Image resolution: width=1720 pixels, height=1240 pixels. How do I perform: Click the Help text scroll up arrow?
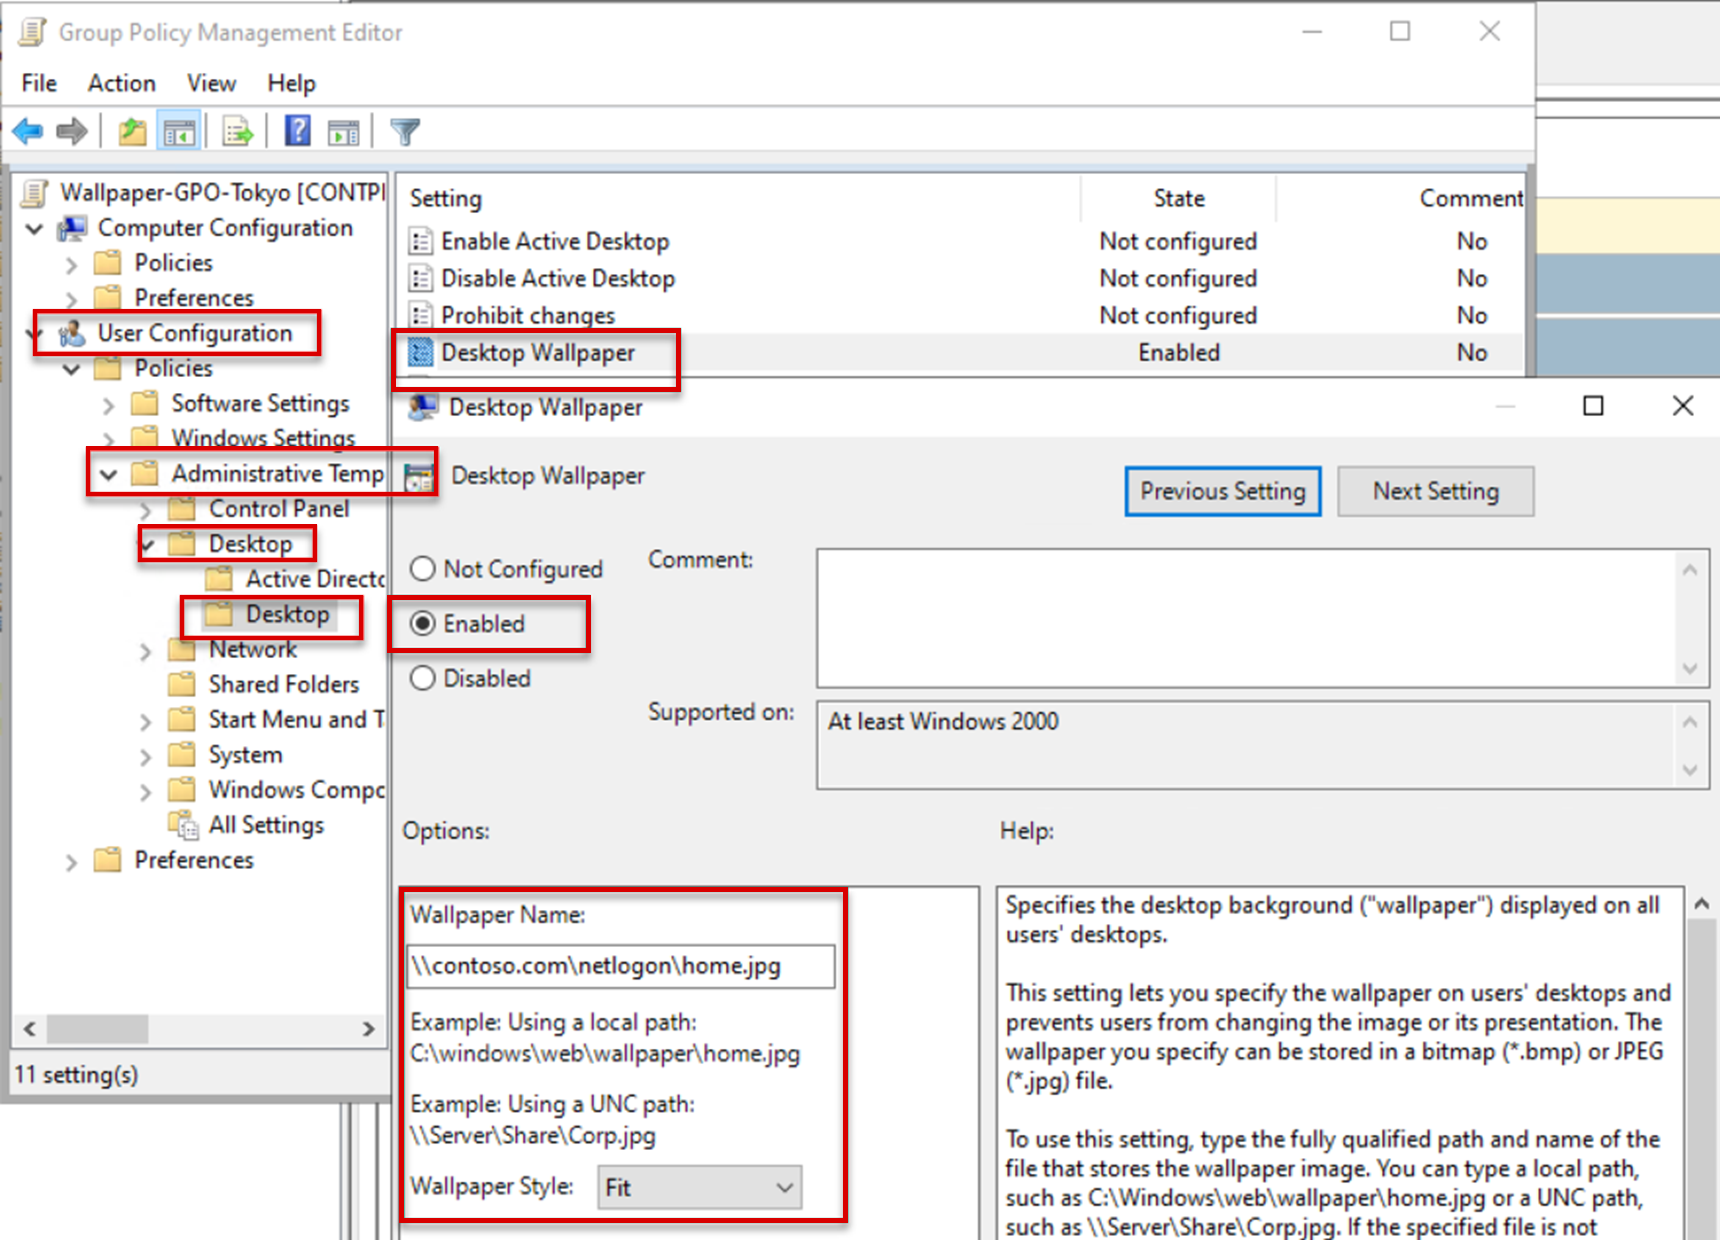[1701, 904]
